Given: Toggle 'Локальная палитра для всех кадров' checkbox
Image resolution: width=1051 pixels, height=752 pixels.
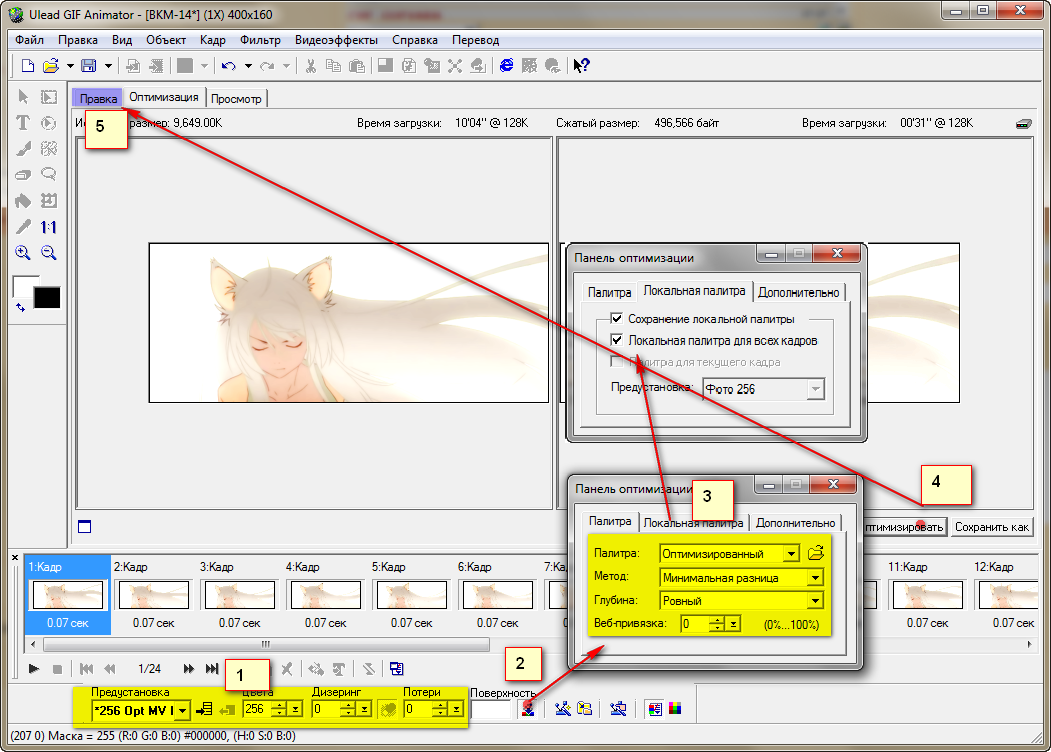Looking at the screenshot, I should pos(617,341).
